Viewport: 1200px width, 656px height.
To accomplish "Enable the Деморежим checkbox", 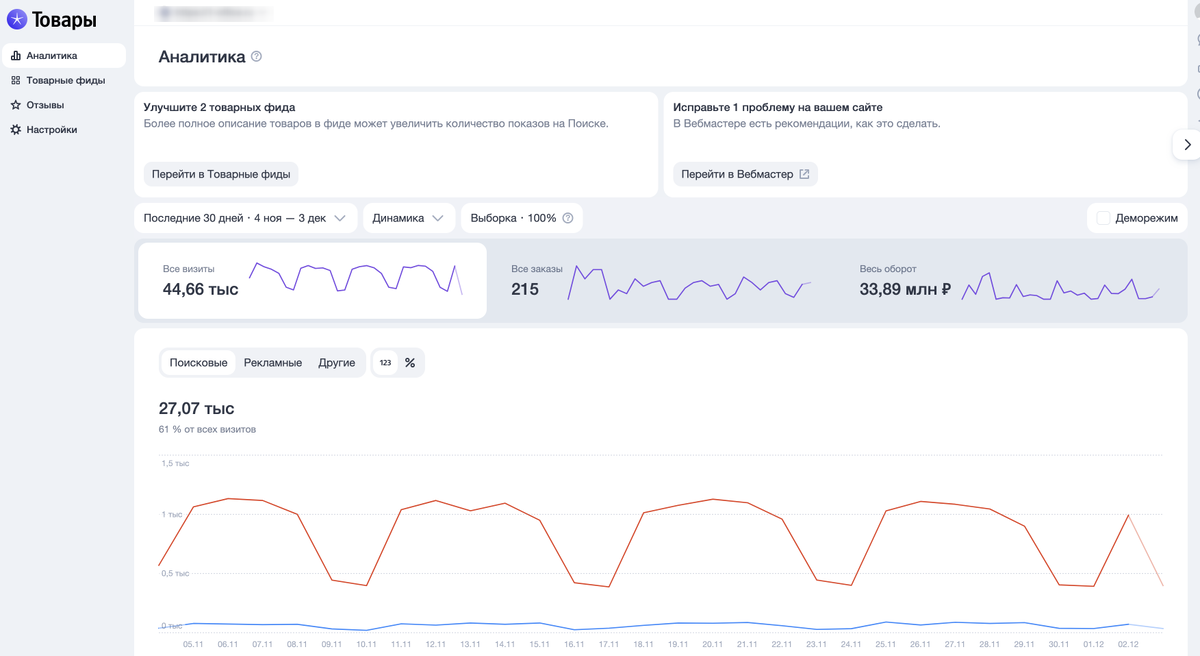I will [1103, 218].
